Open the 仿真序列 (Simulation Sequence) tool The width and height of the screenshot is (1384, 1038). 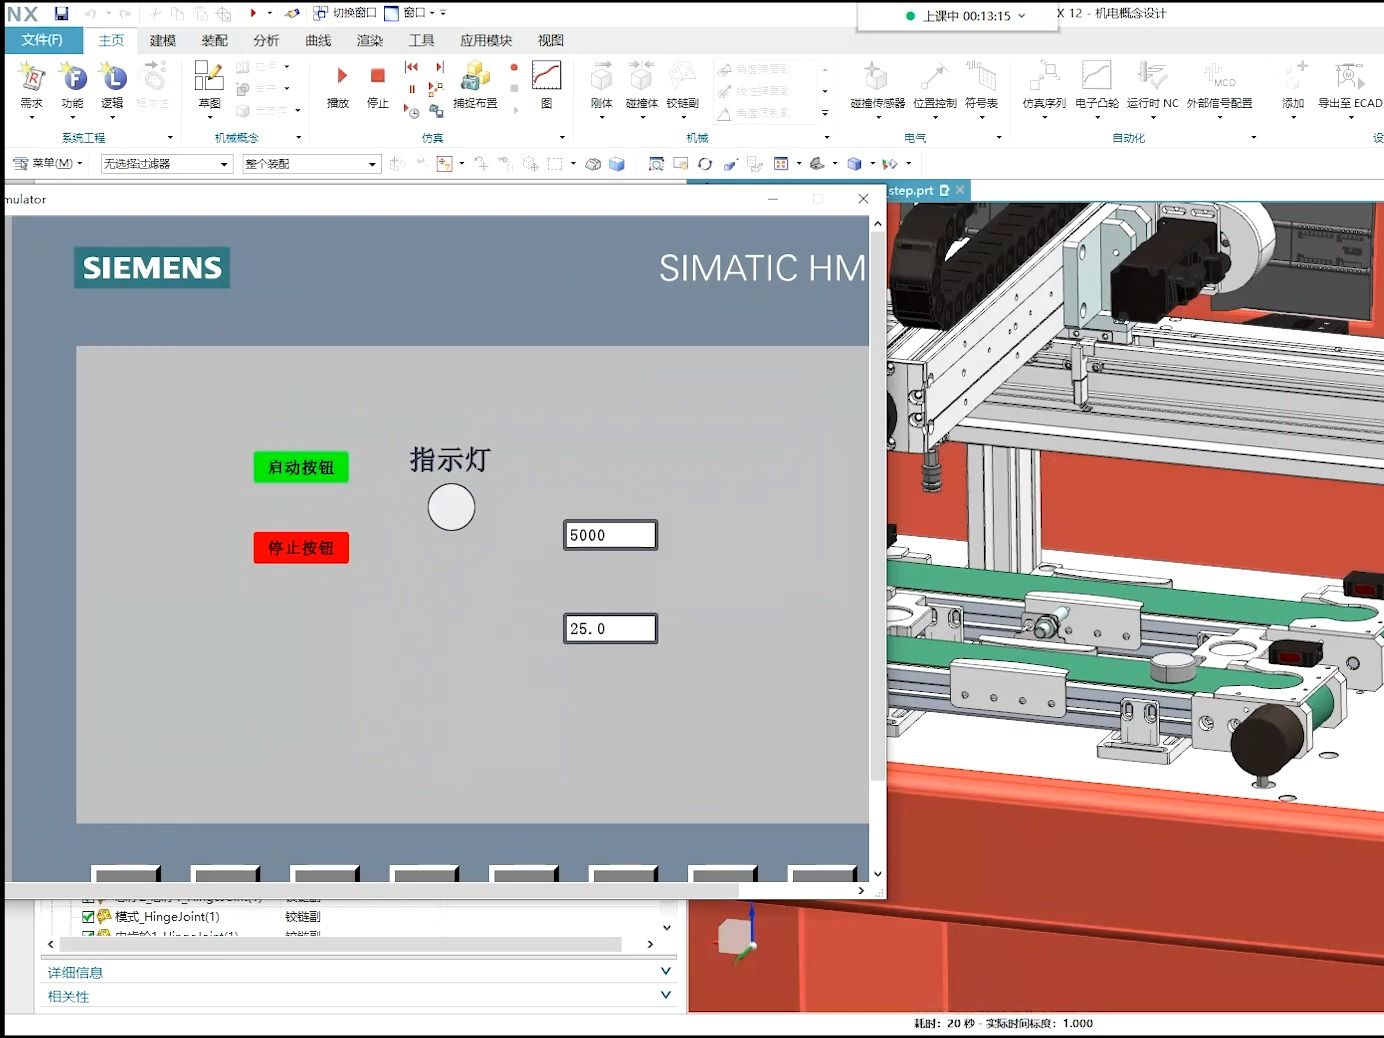[x=1044, y=88]
